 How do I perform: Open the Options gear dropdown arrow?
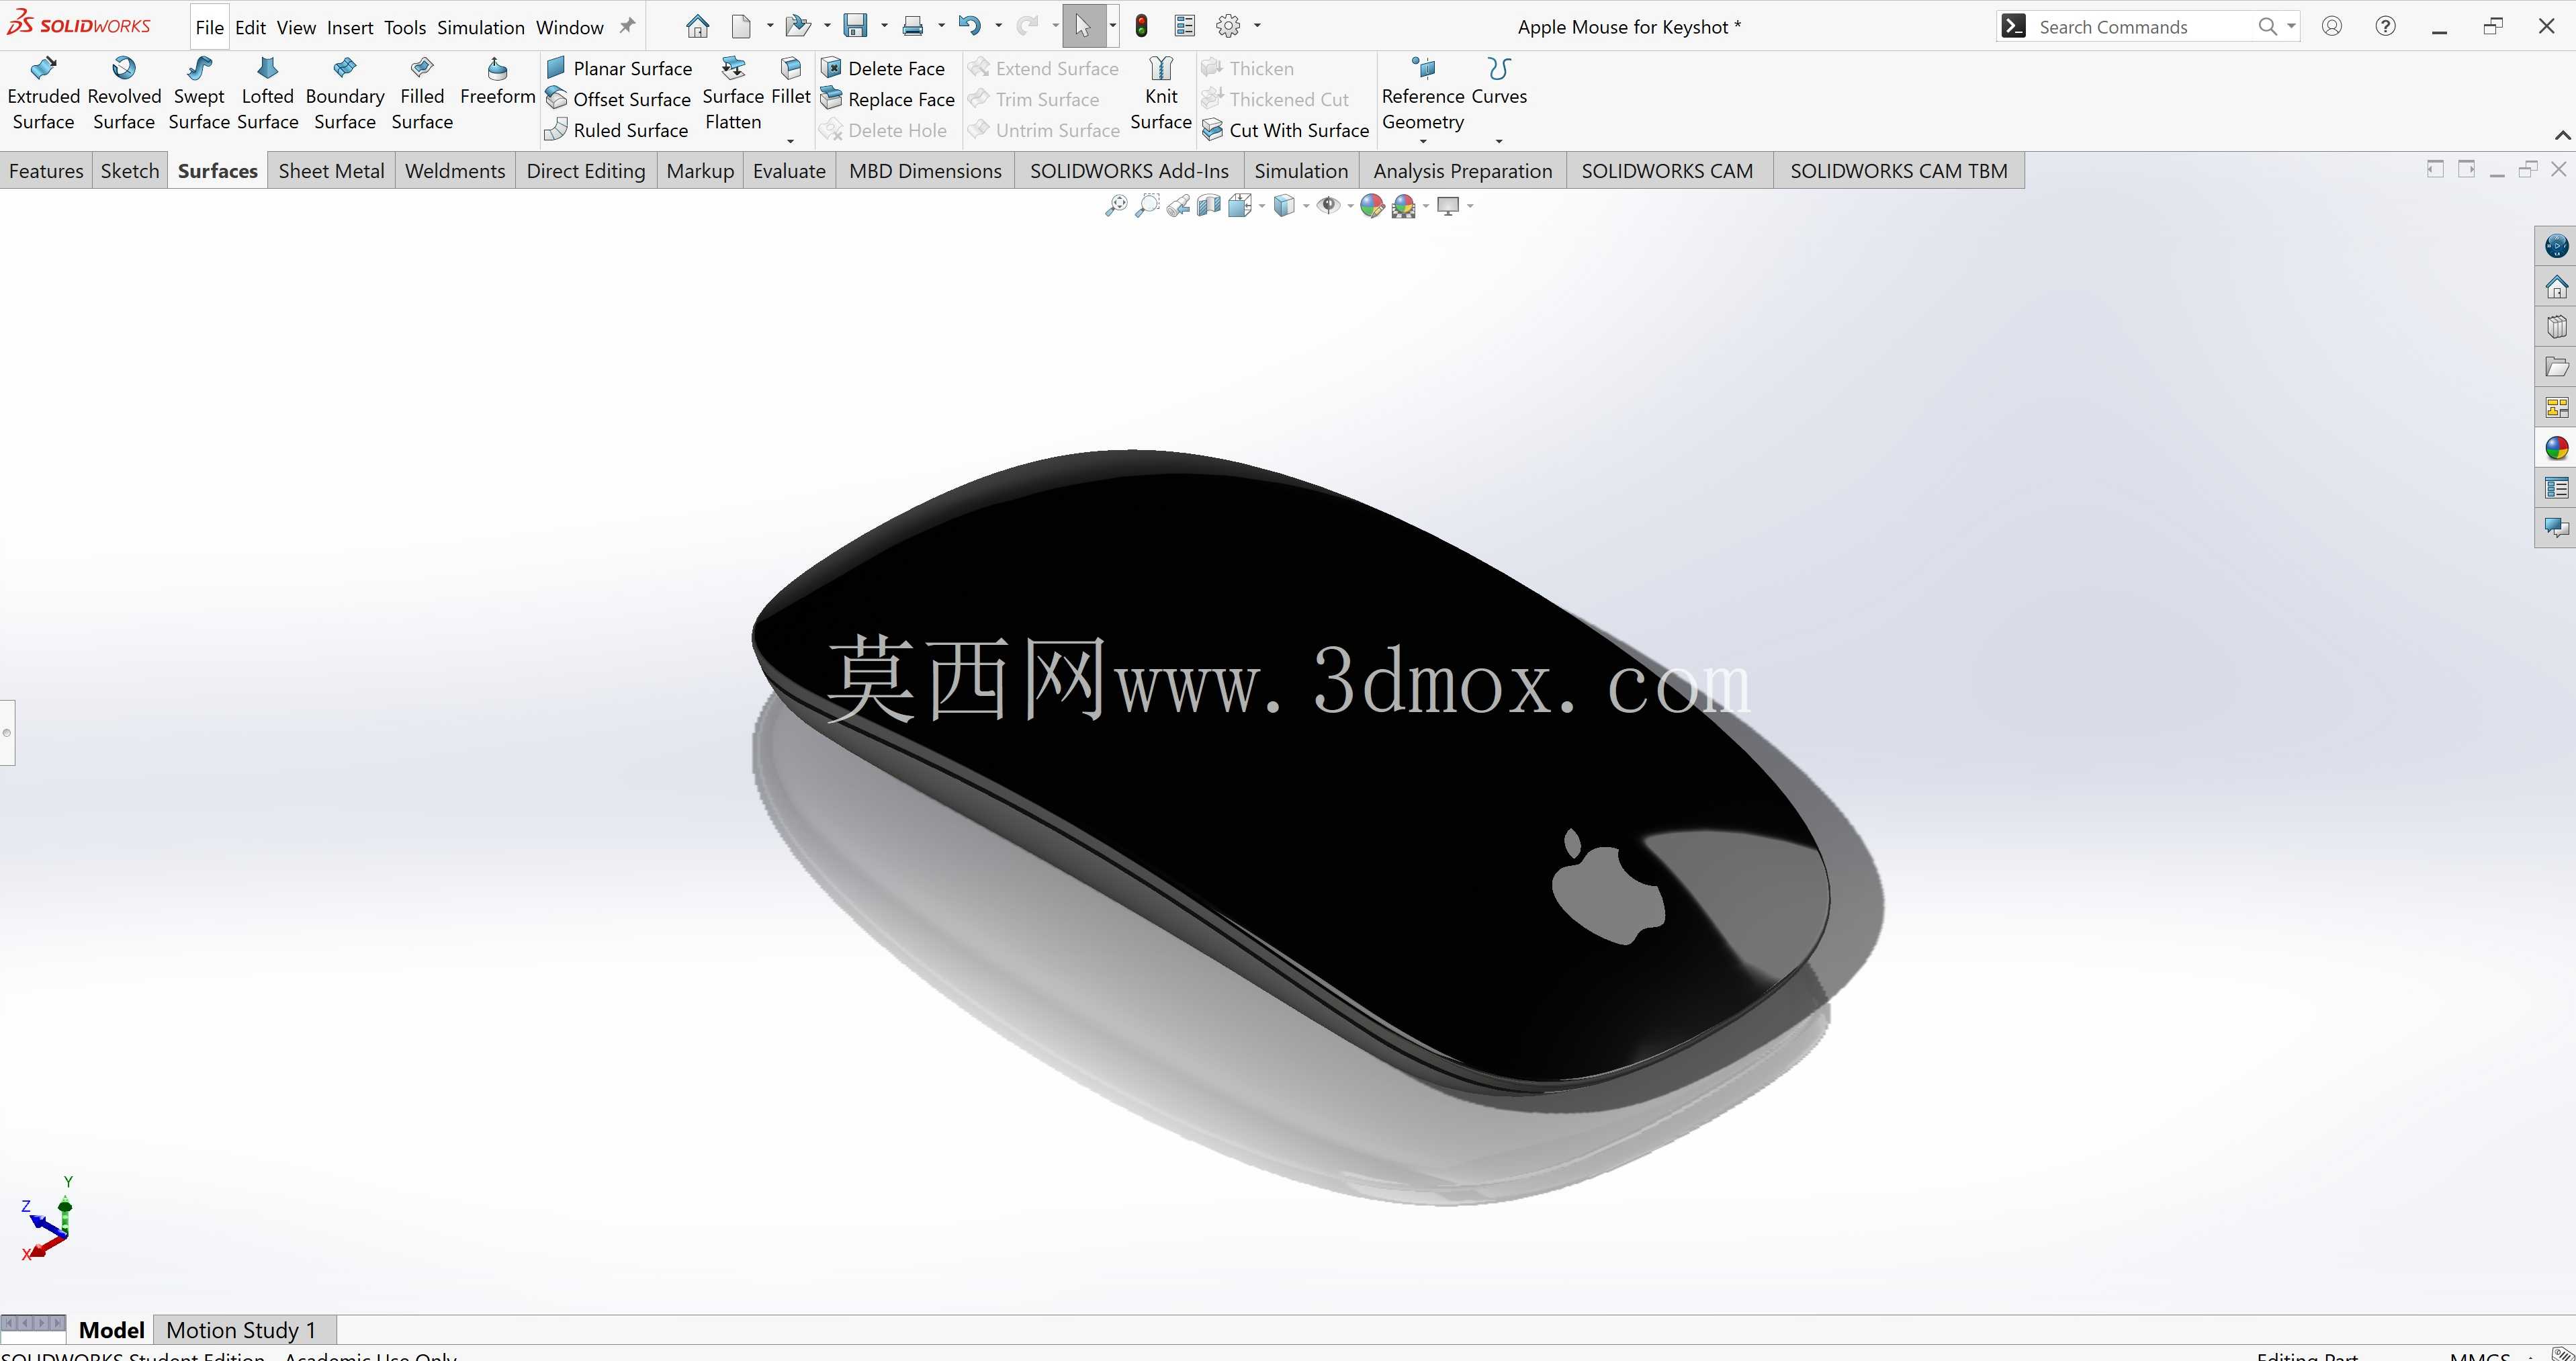point(1257,26)
